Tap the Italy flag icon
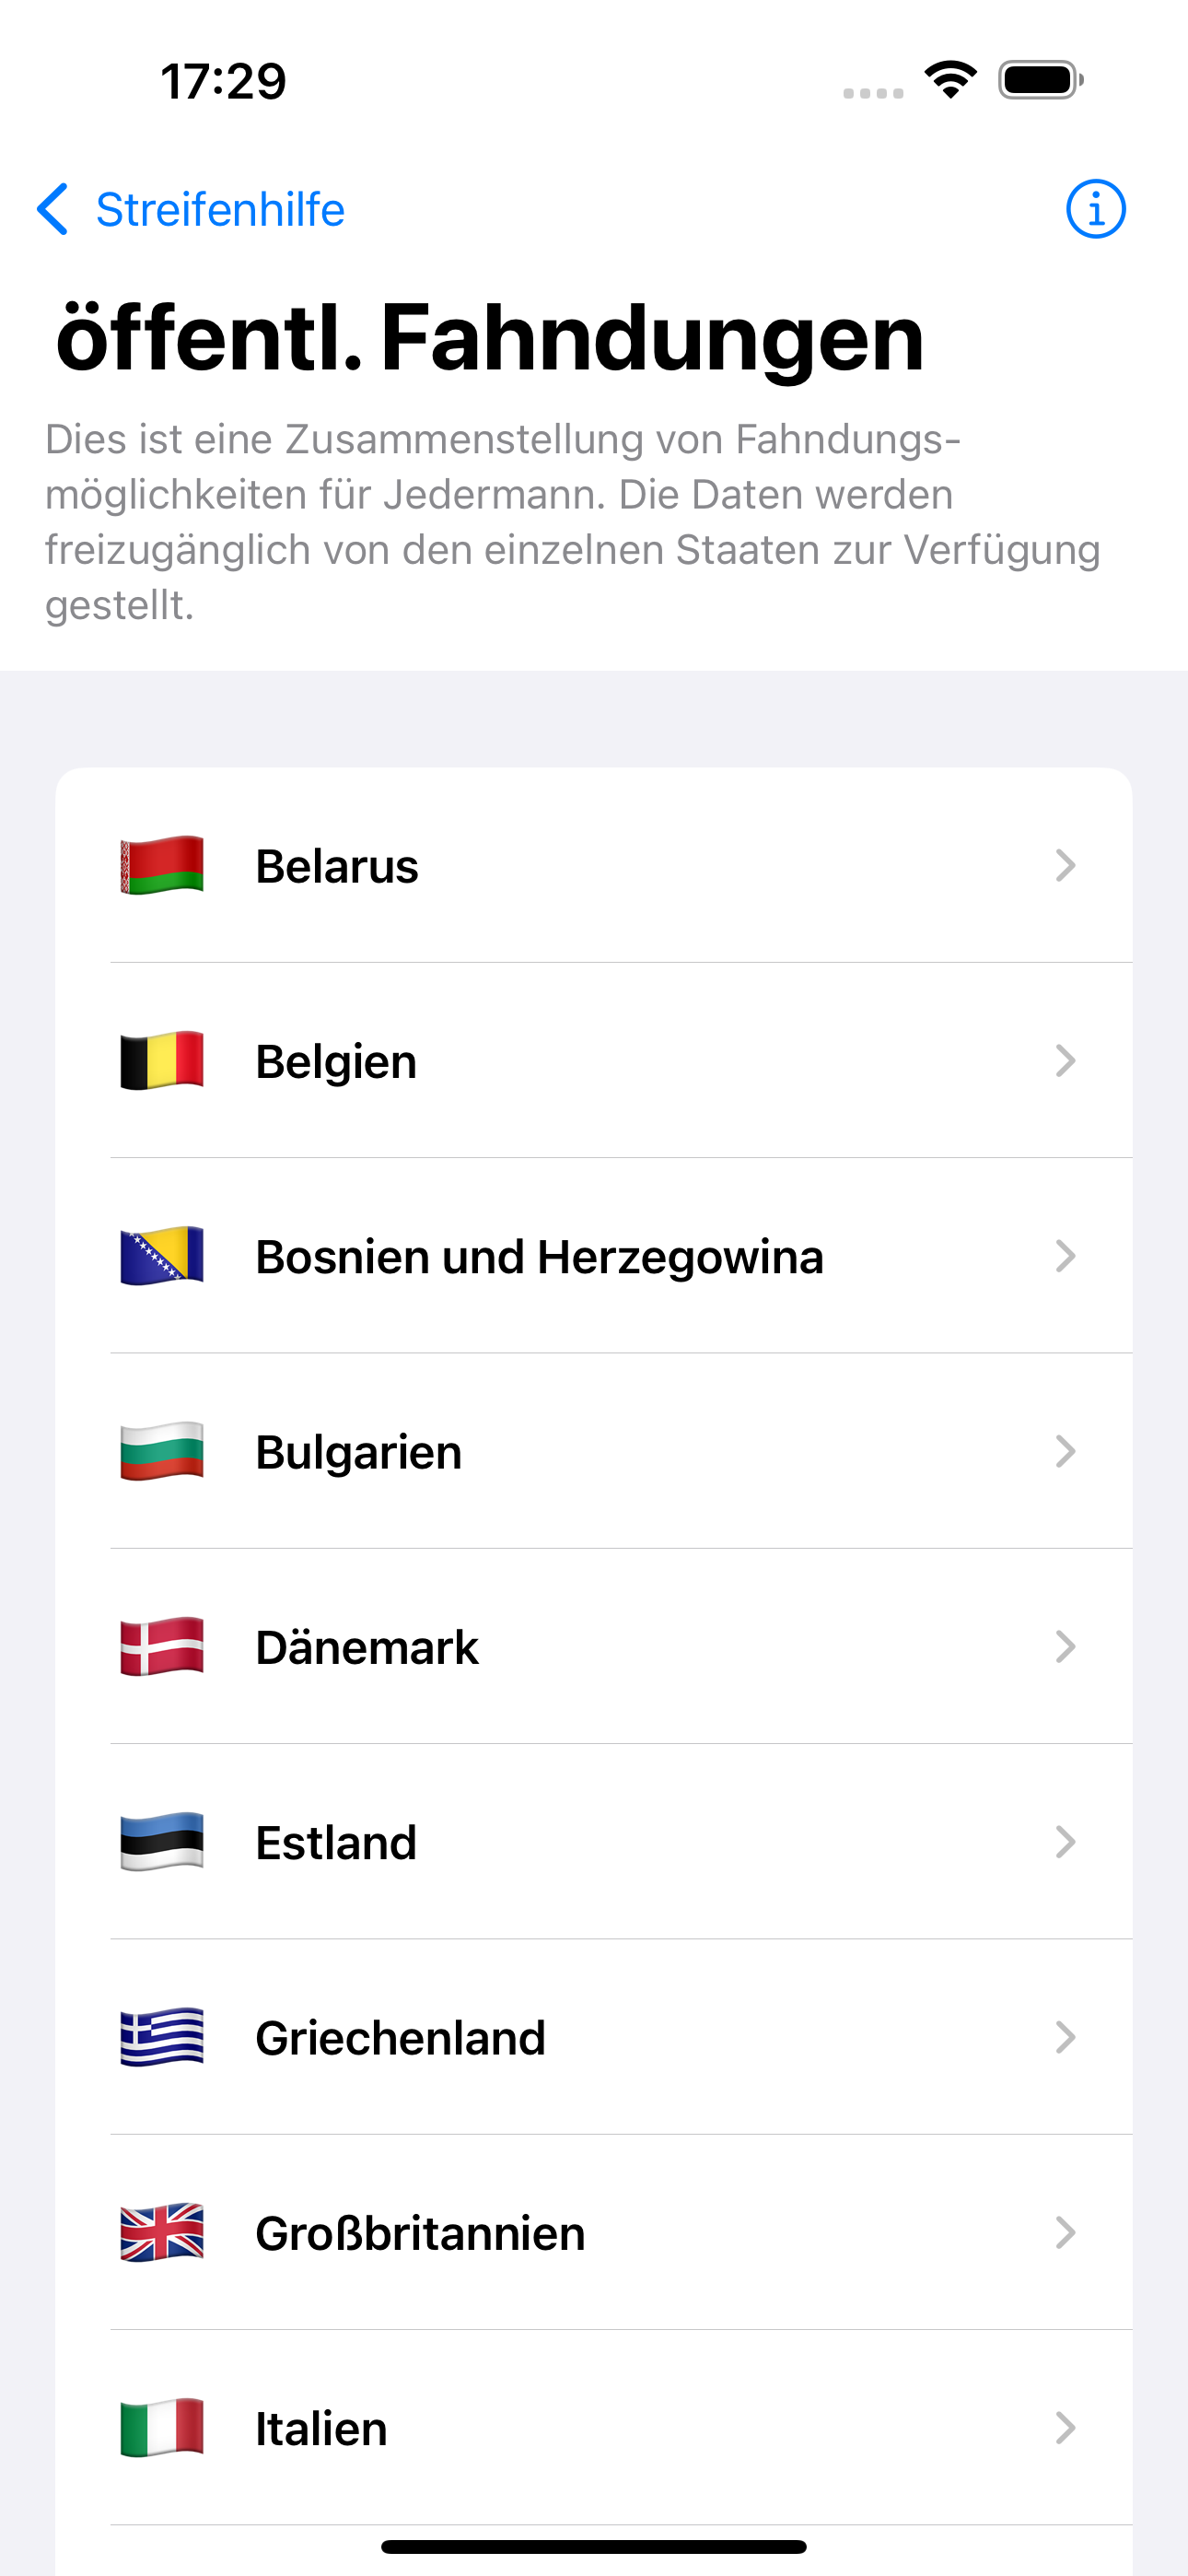The image size is (1188, 2576). 162,2428
